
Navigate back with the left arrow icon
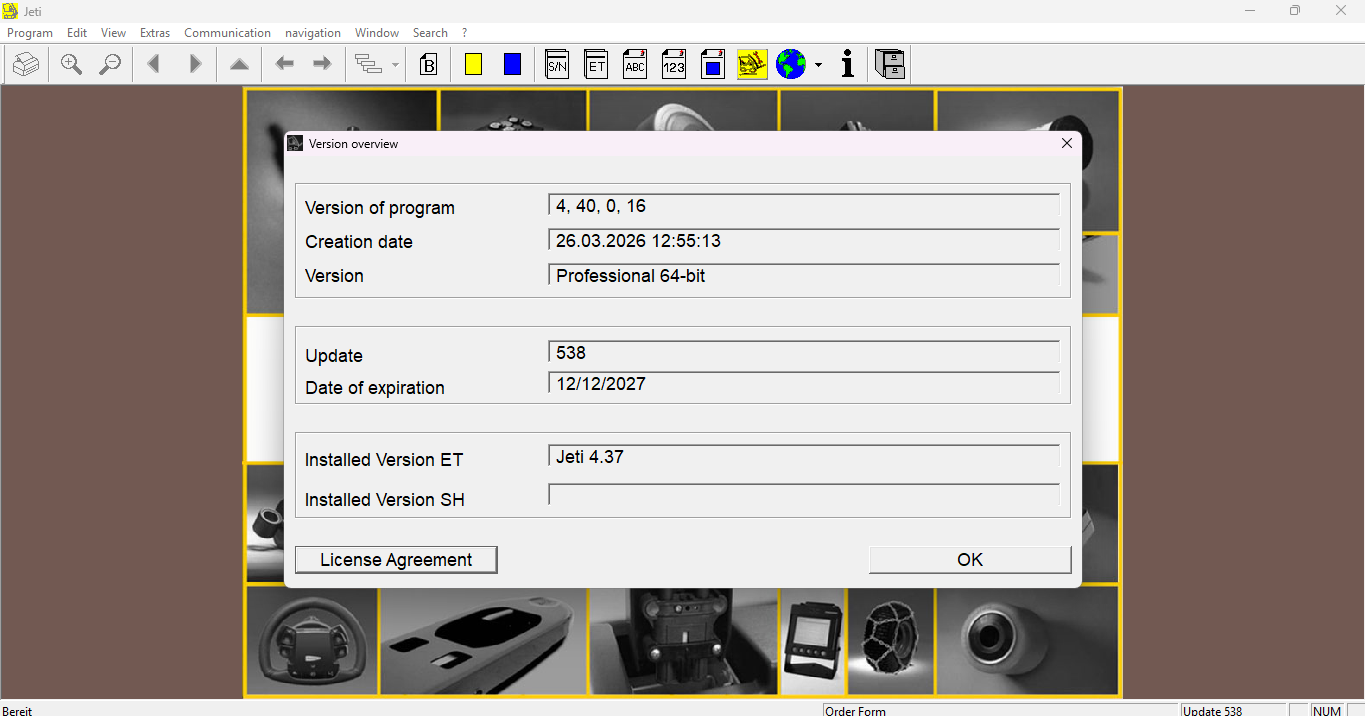285,65
